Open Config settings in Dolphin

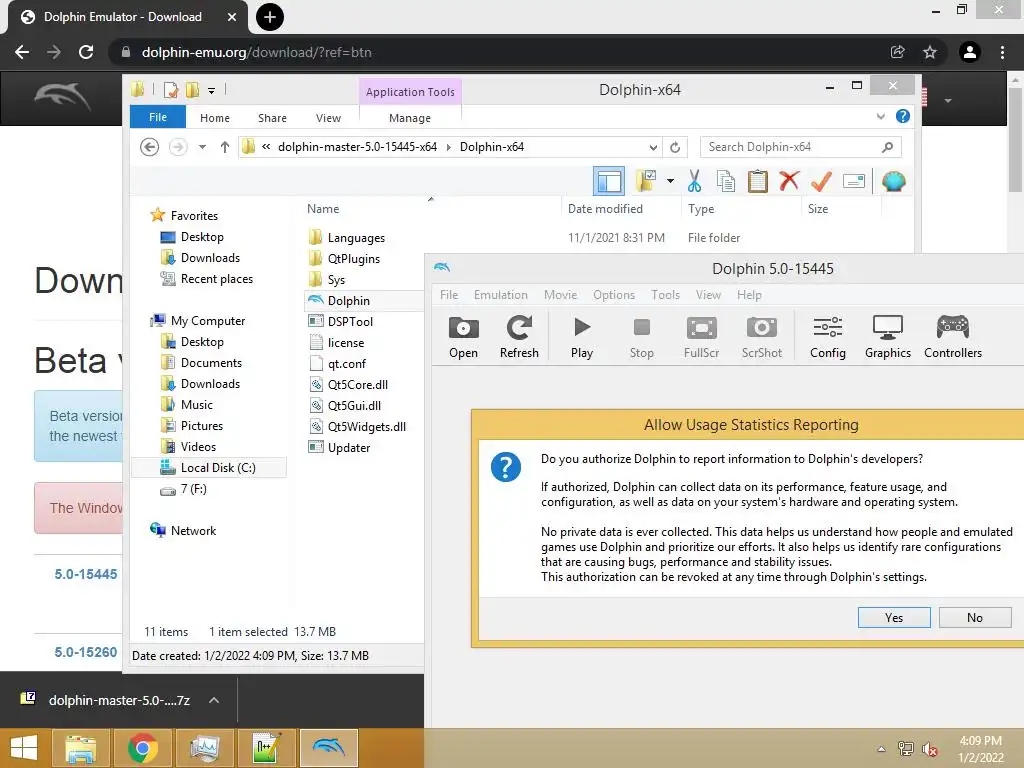tap(827, 336)
